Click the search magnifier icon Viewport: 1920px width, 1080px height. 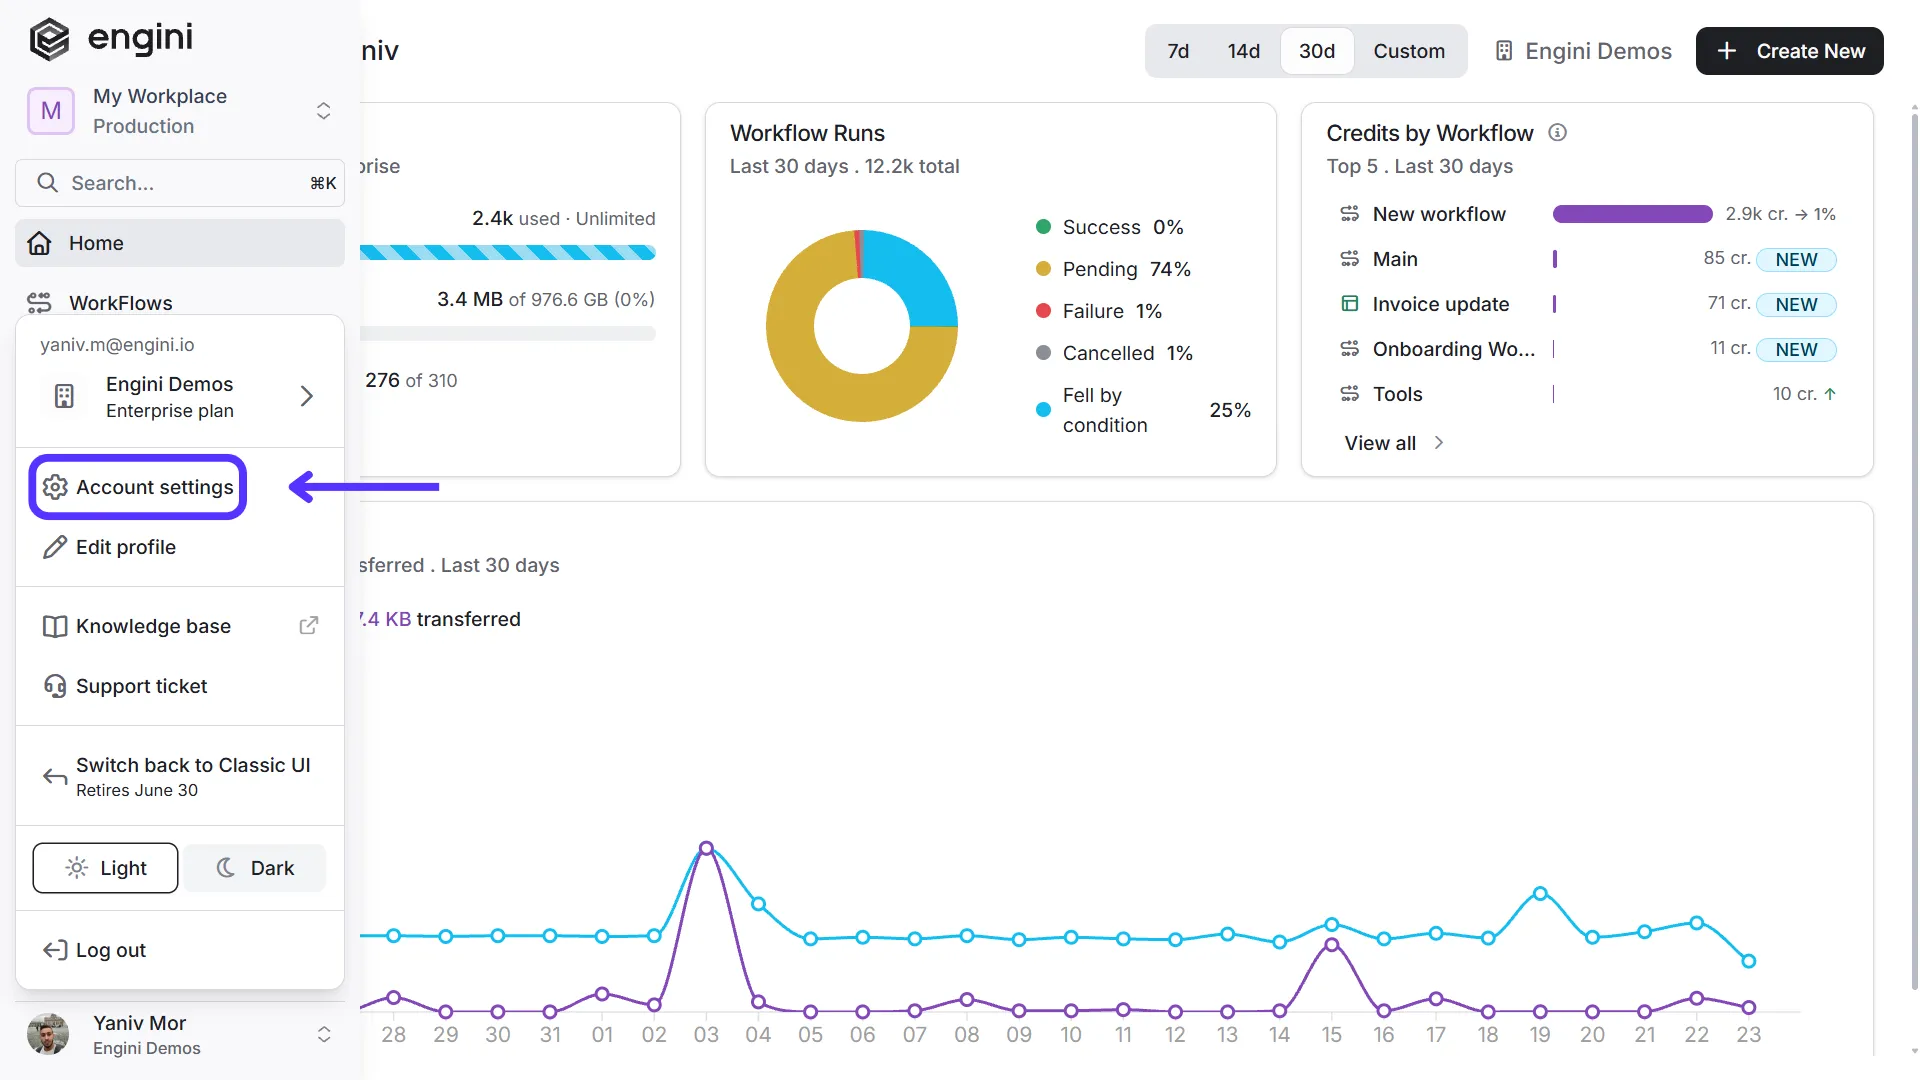[x=47, y=183]
